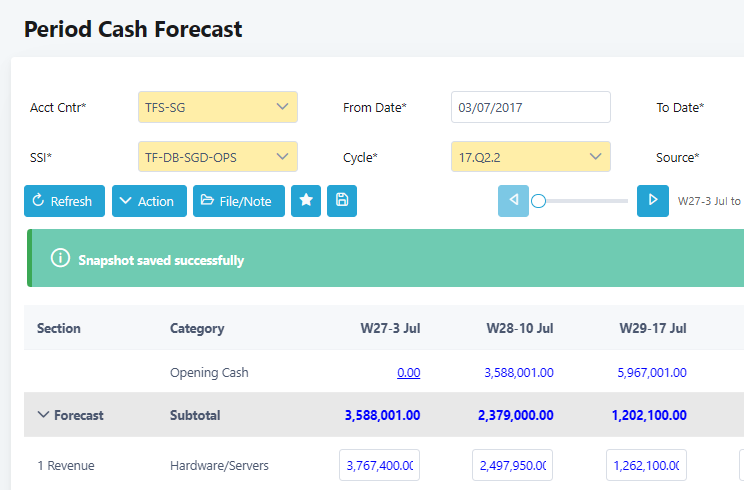Screen dimensions: 744x490
Task: Click the save snapshot disk icon
Action: click(342, 201)
